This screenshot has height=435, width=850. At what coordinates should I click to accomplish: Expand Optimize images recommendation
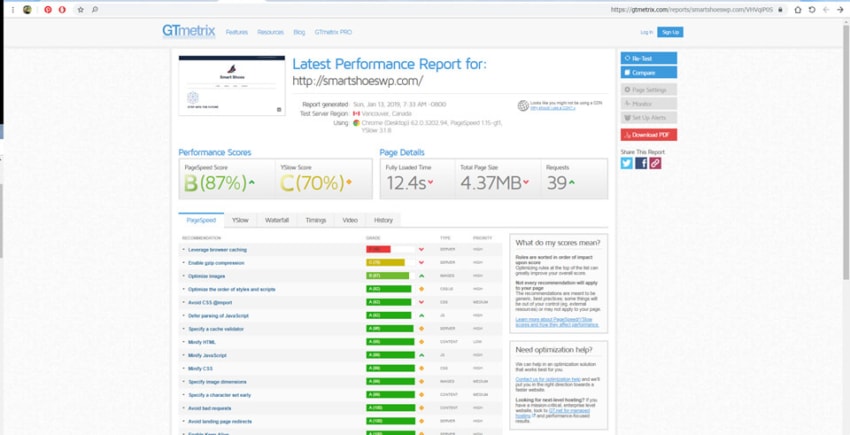(x=207, y=276)
